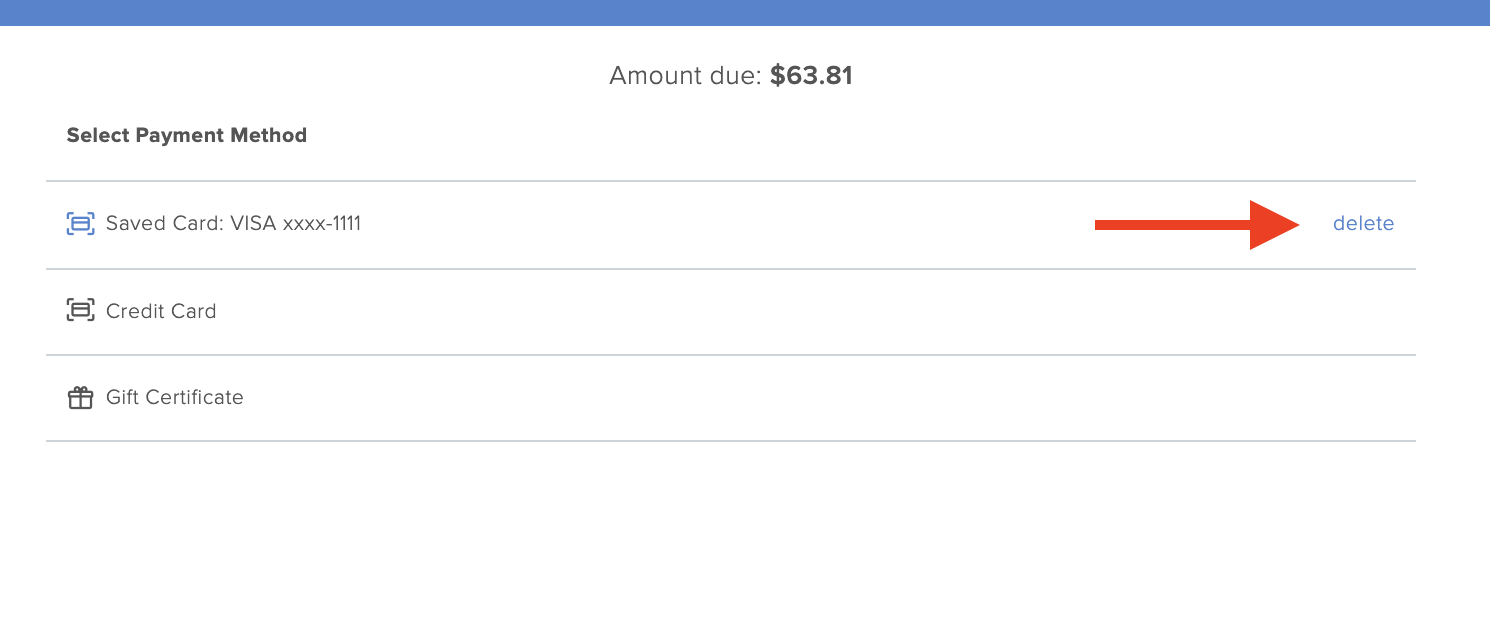This screenshot has height=640, width=1490.
Task: Click the gift box icon
Action: [x=80, y=398]
